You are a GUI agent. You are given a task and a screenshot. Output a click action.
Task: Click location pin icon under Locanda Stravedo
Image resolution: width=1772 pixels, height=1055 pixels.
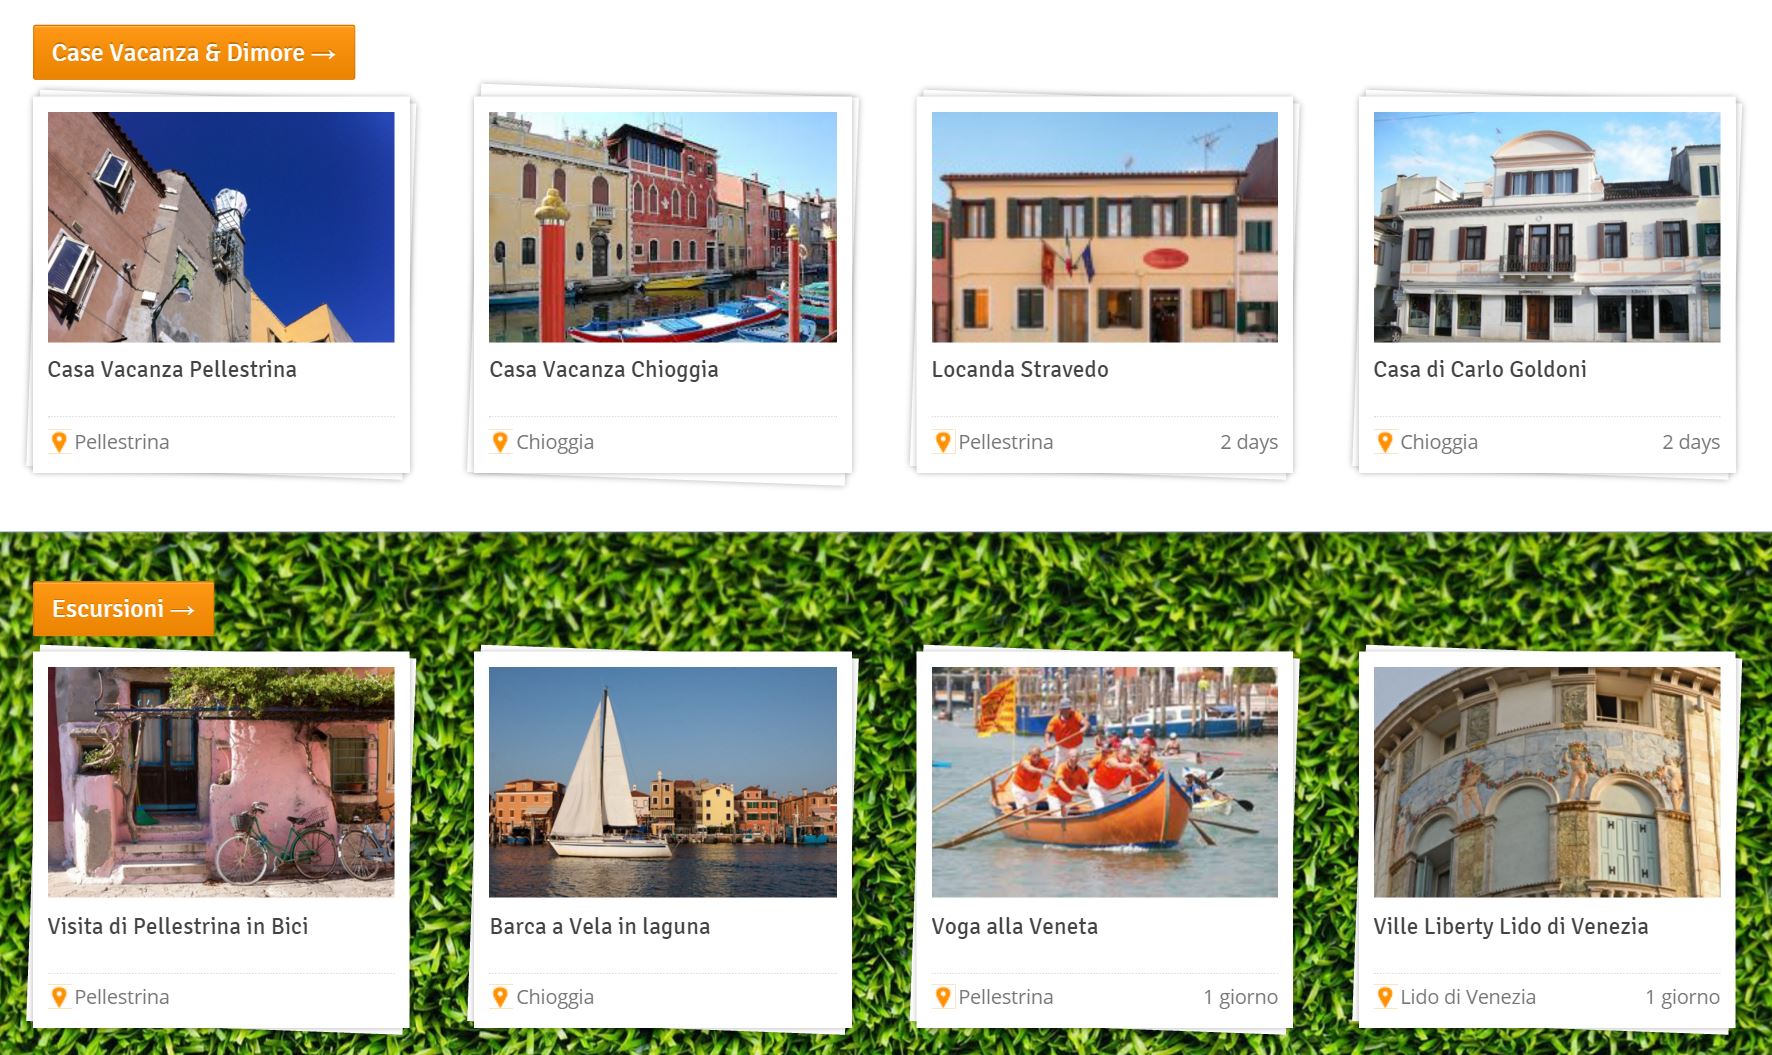943,442
